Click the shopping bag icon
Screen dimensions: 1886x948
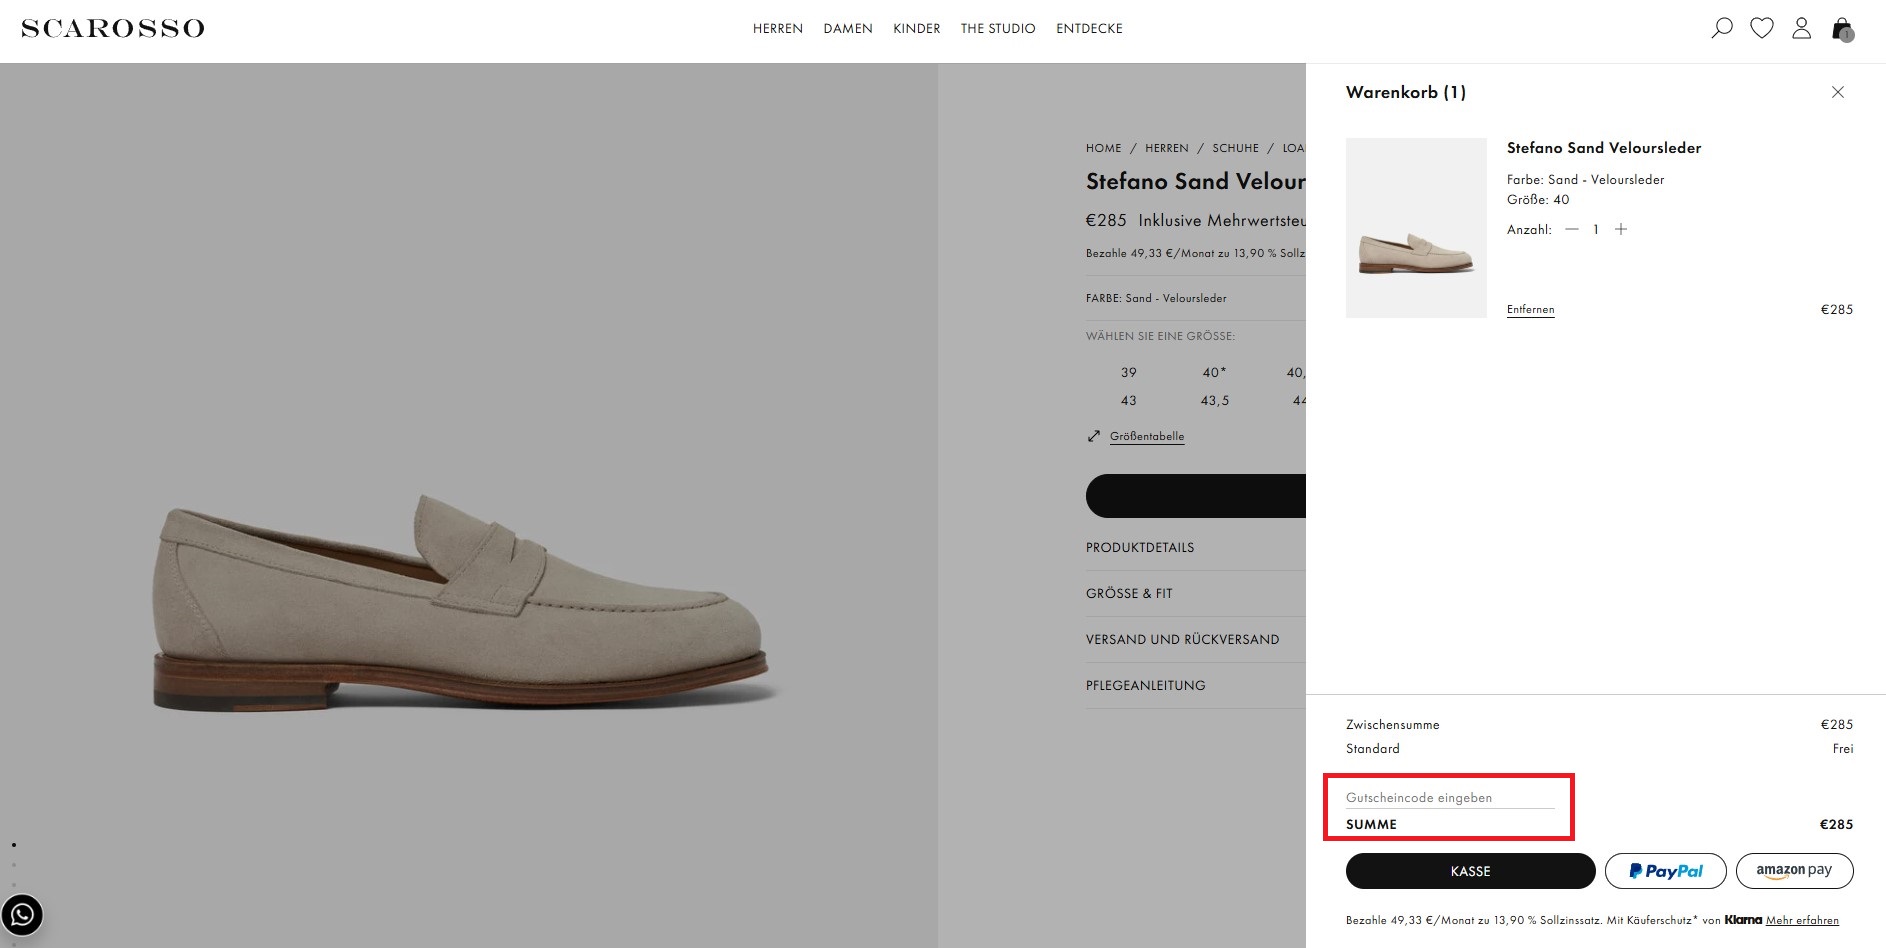[x=1842, y=29]
